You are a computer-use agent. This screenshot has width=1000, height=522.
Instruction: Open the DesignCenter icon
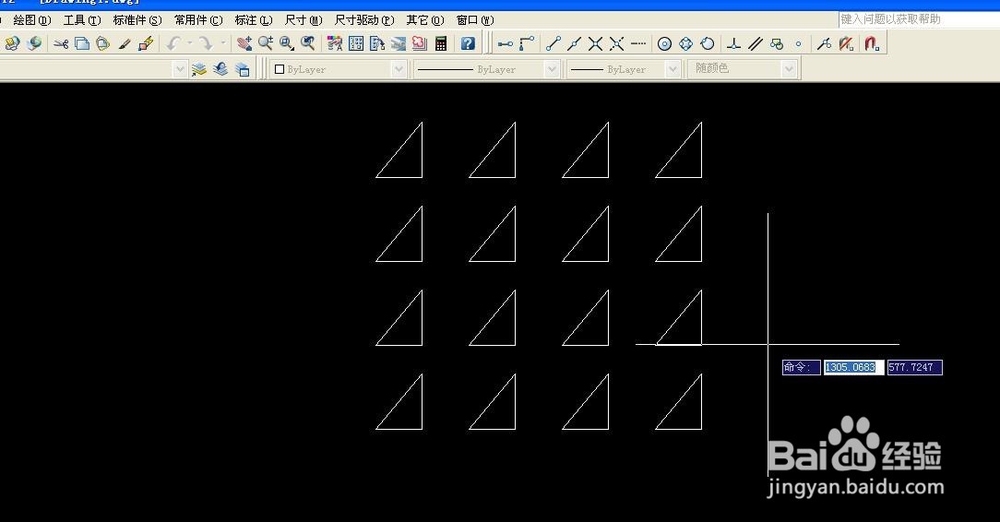356,43
